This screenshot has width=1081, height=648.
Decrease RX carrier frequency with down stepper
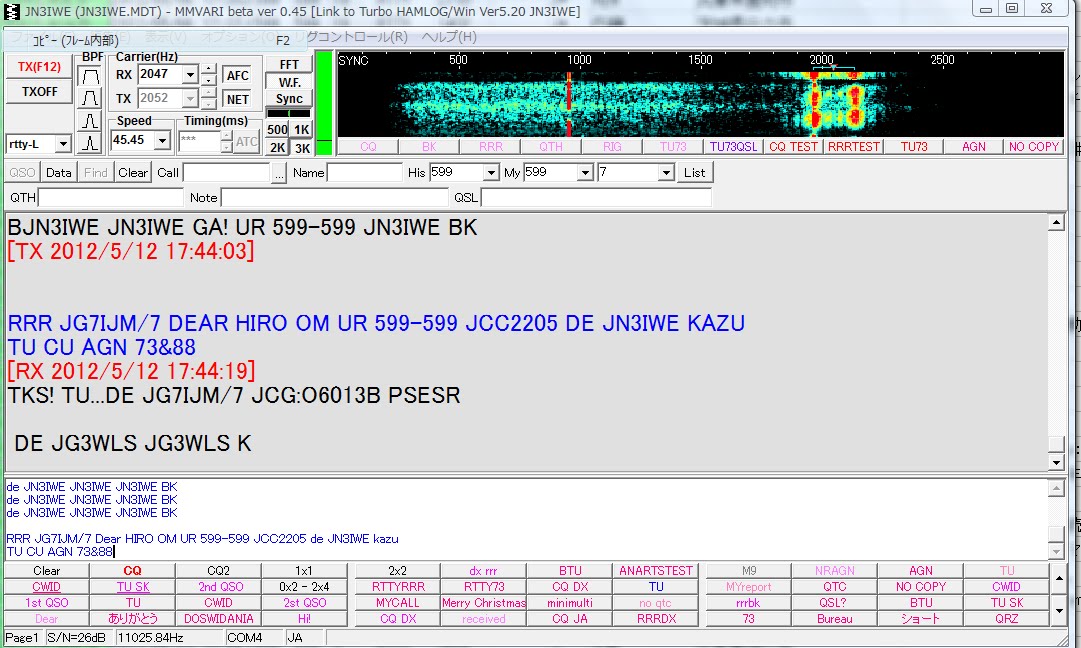tap(209, 80)
